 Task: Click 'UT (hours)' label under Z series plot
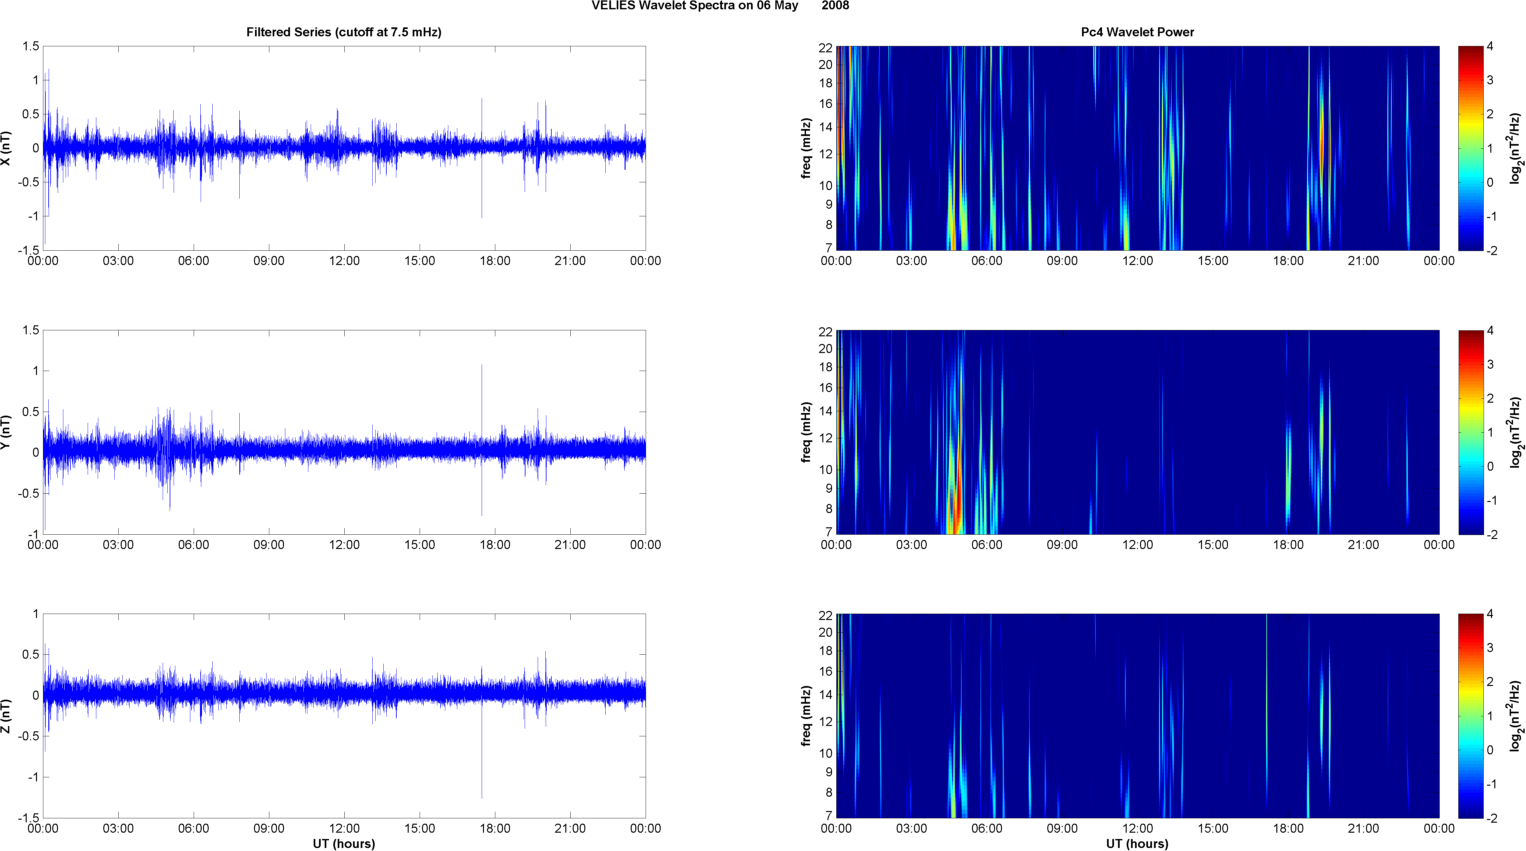pyautogui.click(x=344, y=844)
